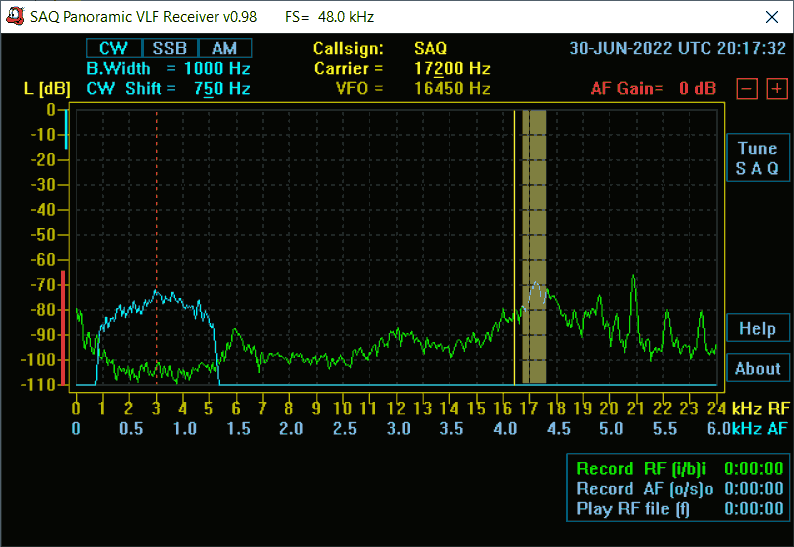Click the VFO 16450 Hz value

coord(452,89)
